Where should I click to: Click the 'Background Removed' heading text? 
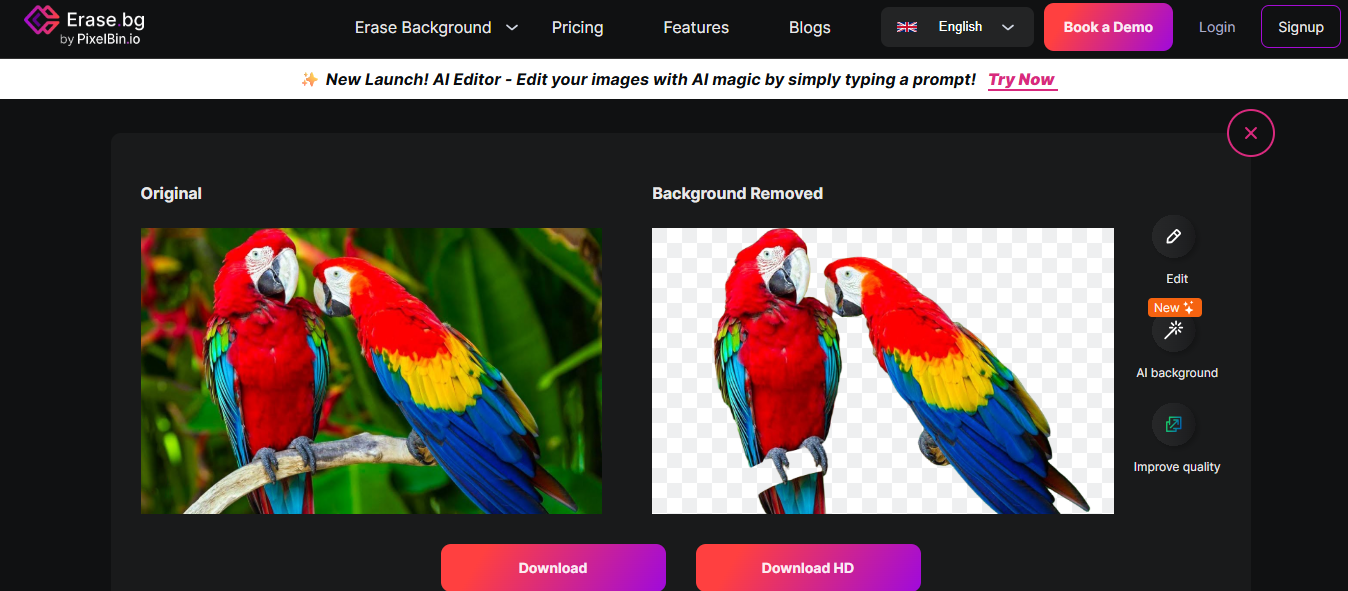(738, 193)
